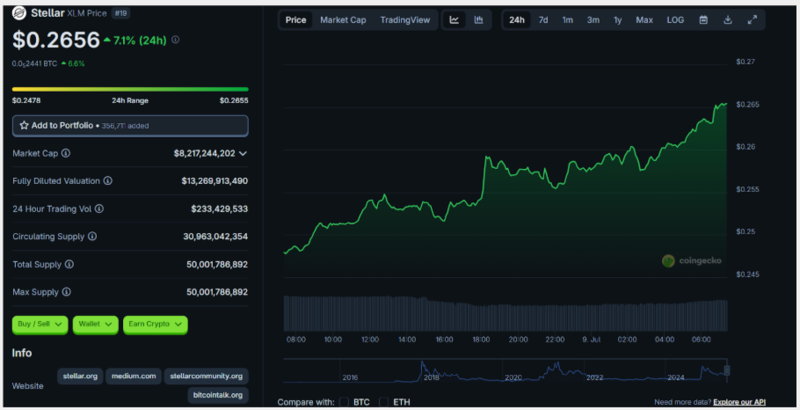Open the Earn Crypto dropdown

pyautogui.click(x=156, y=324)
